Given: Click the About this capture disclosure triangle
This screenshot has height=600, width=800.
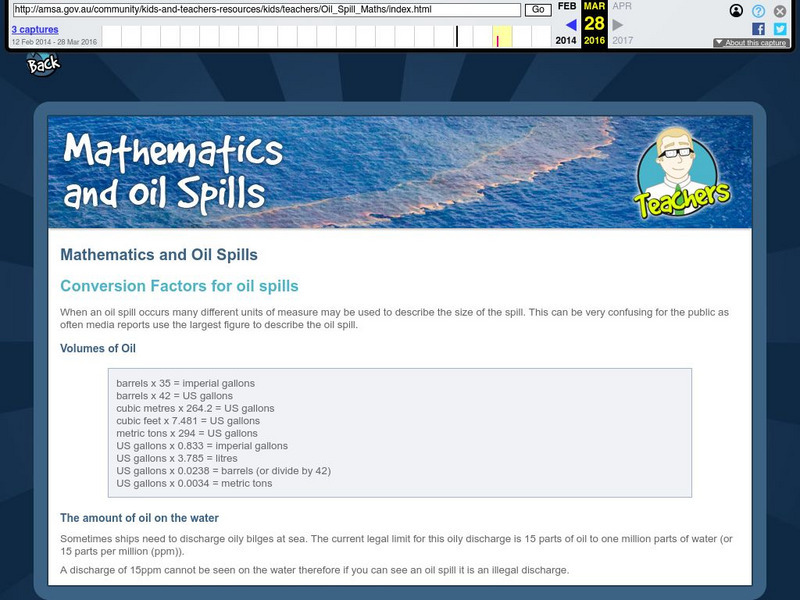Looking at the screenshot, I should tap(719, 42).
